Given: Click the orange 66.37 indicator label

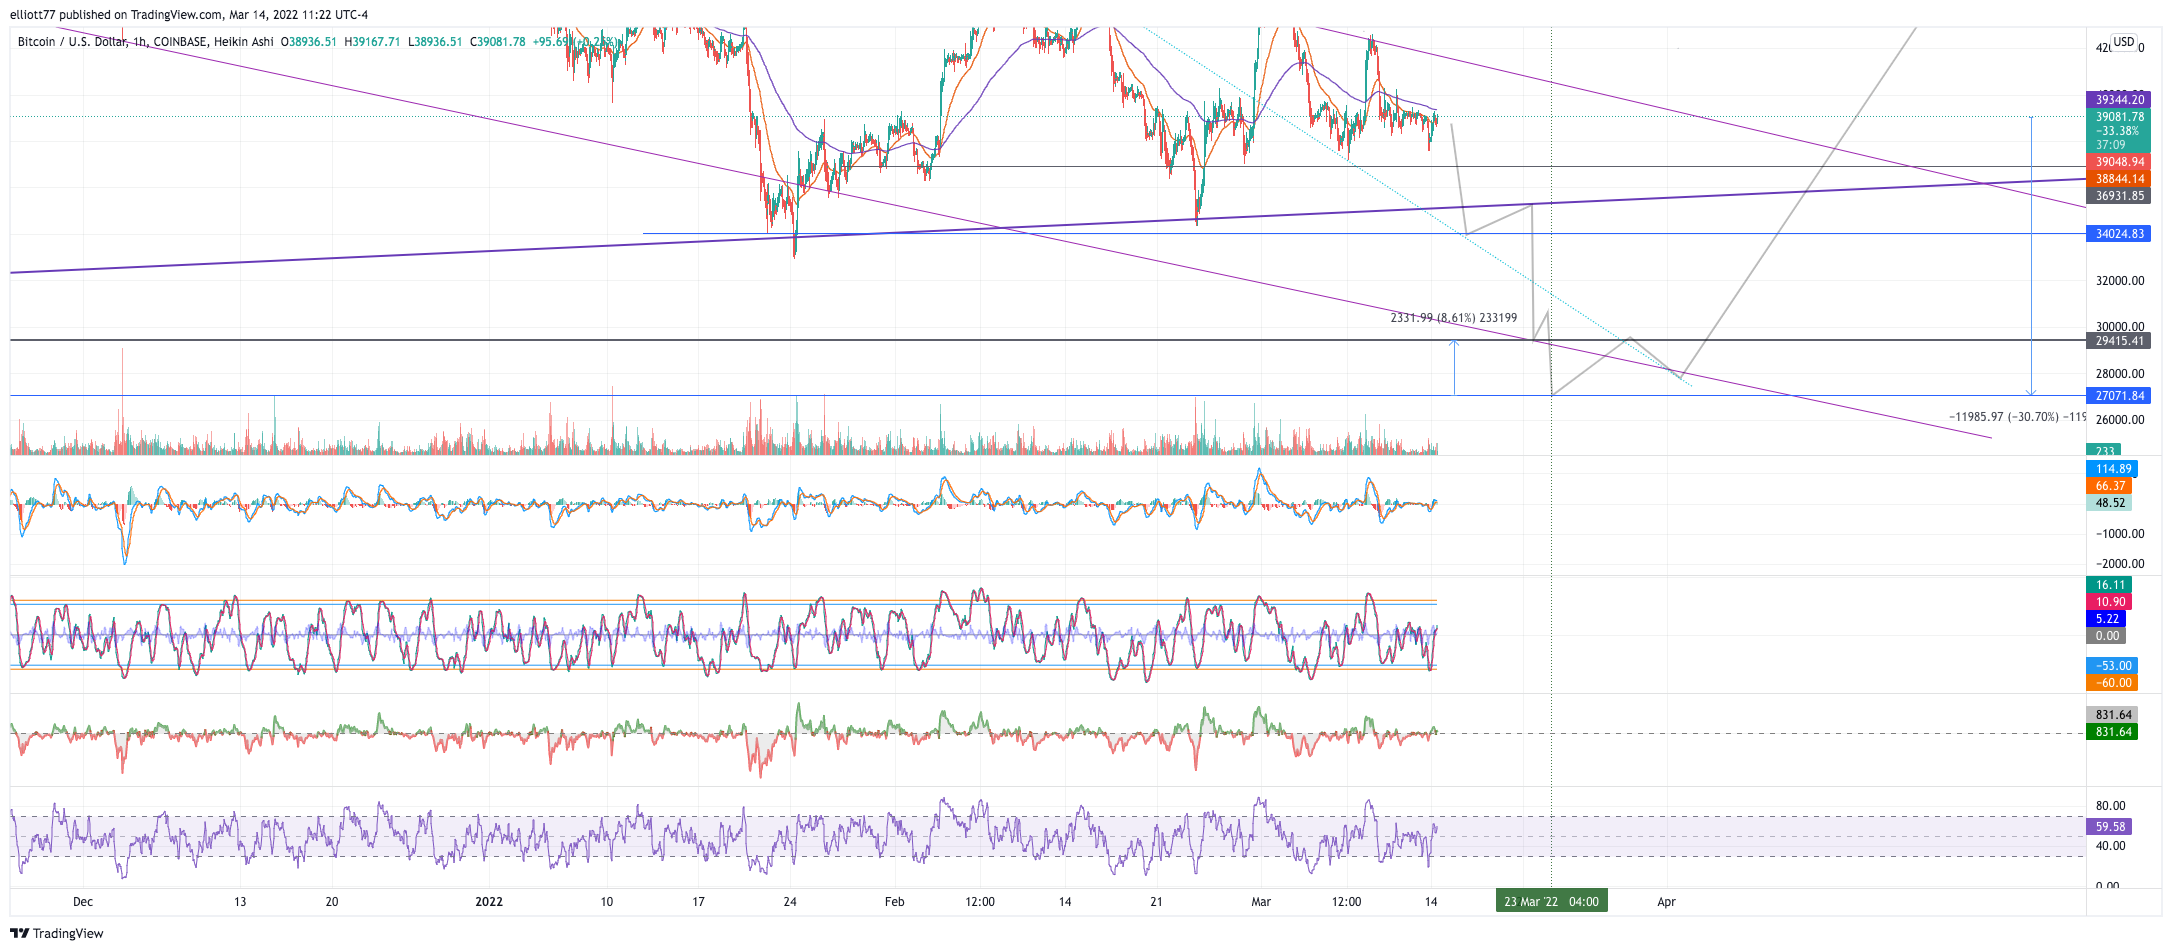Looking at the screenshot, I should (2109, 486).
